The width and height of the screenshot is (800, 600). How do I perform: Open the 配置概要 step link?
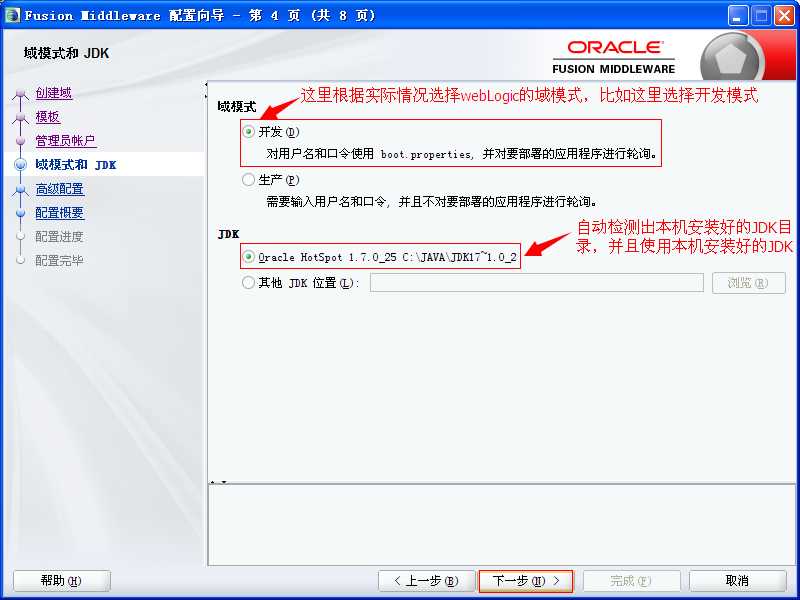(x=60, y=213)
